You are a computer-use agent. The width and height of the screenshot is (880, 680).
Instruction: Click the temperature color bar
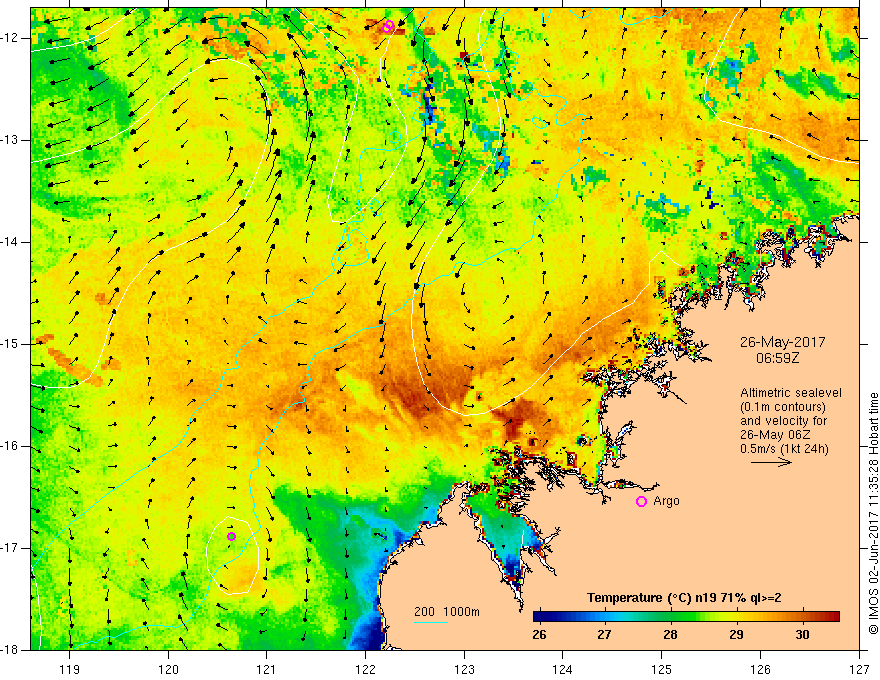[x=686, y=616]
